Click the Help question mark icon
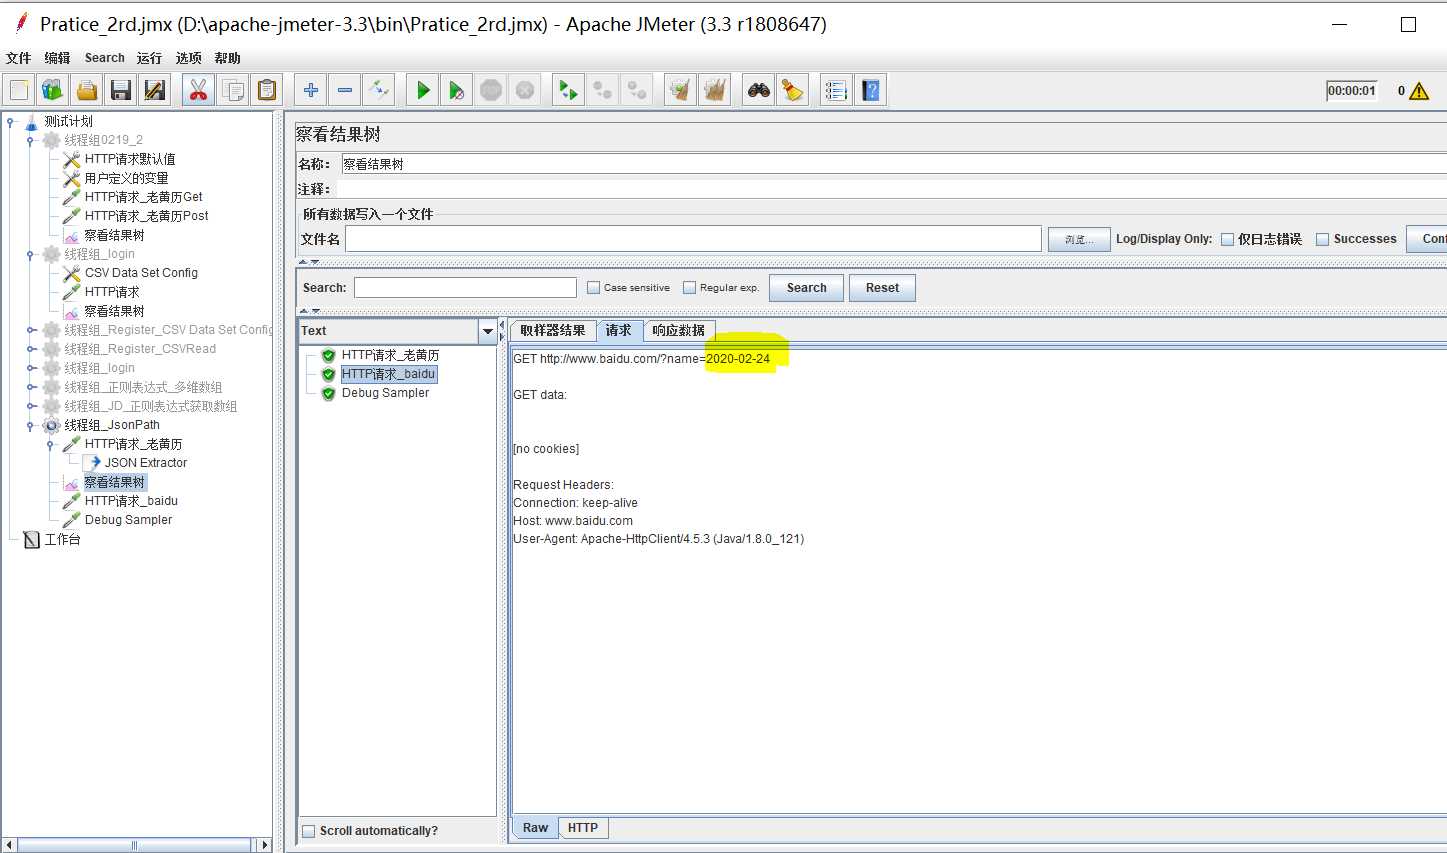 click(871, 90)
